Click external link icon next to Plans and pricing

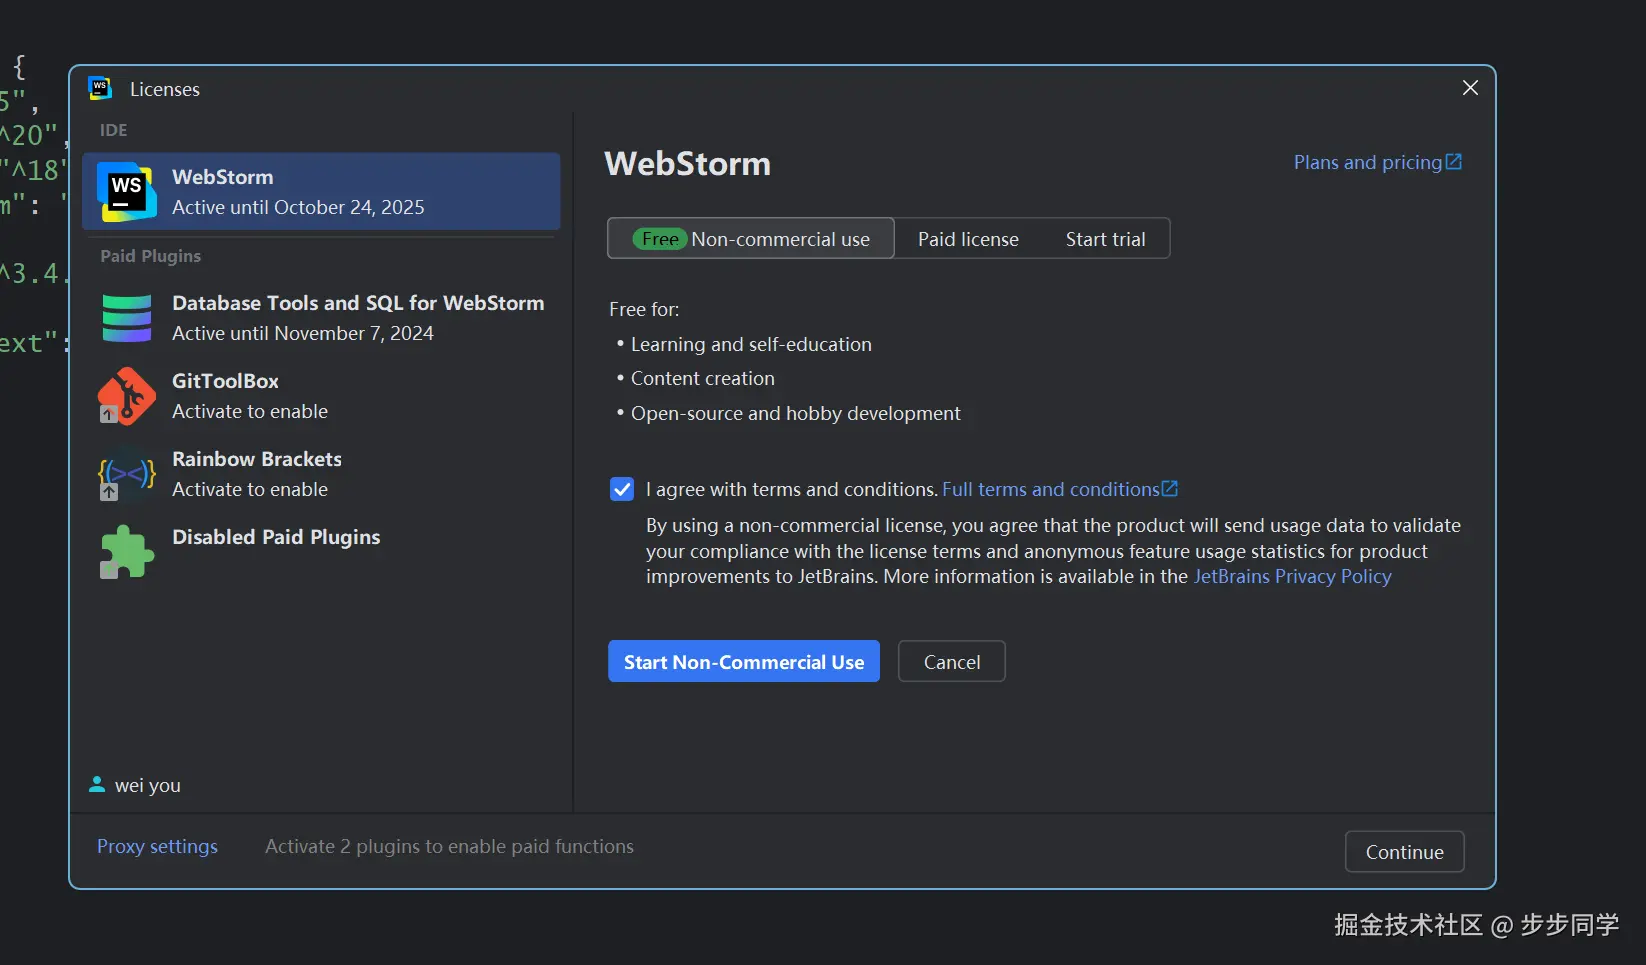pyautogui.click(x=1454, y=161)
